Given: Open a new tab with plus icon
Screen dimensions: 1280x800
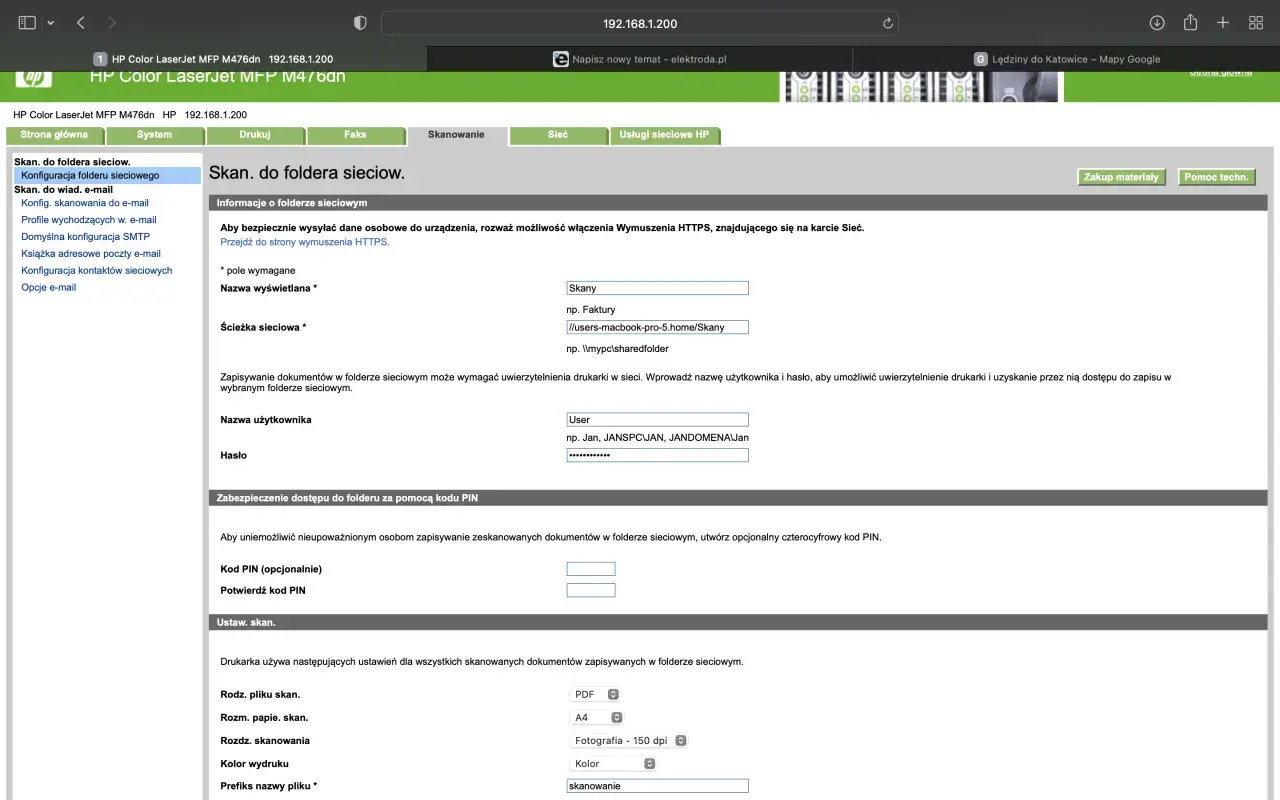Looking at the screenshot, I should point(1223,23).
